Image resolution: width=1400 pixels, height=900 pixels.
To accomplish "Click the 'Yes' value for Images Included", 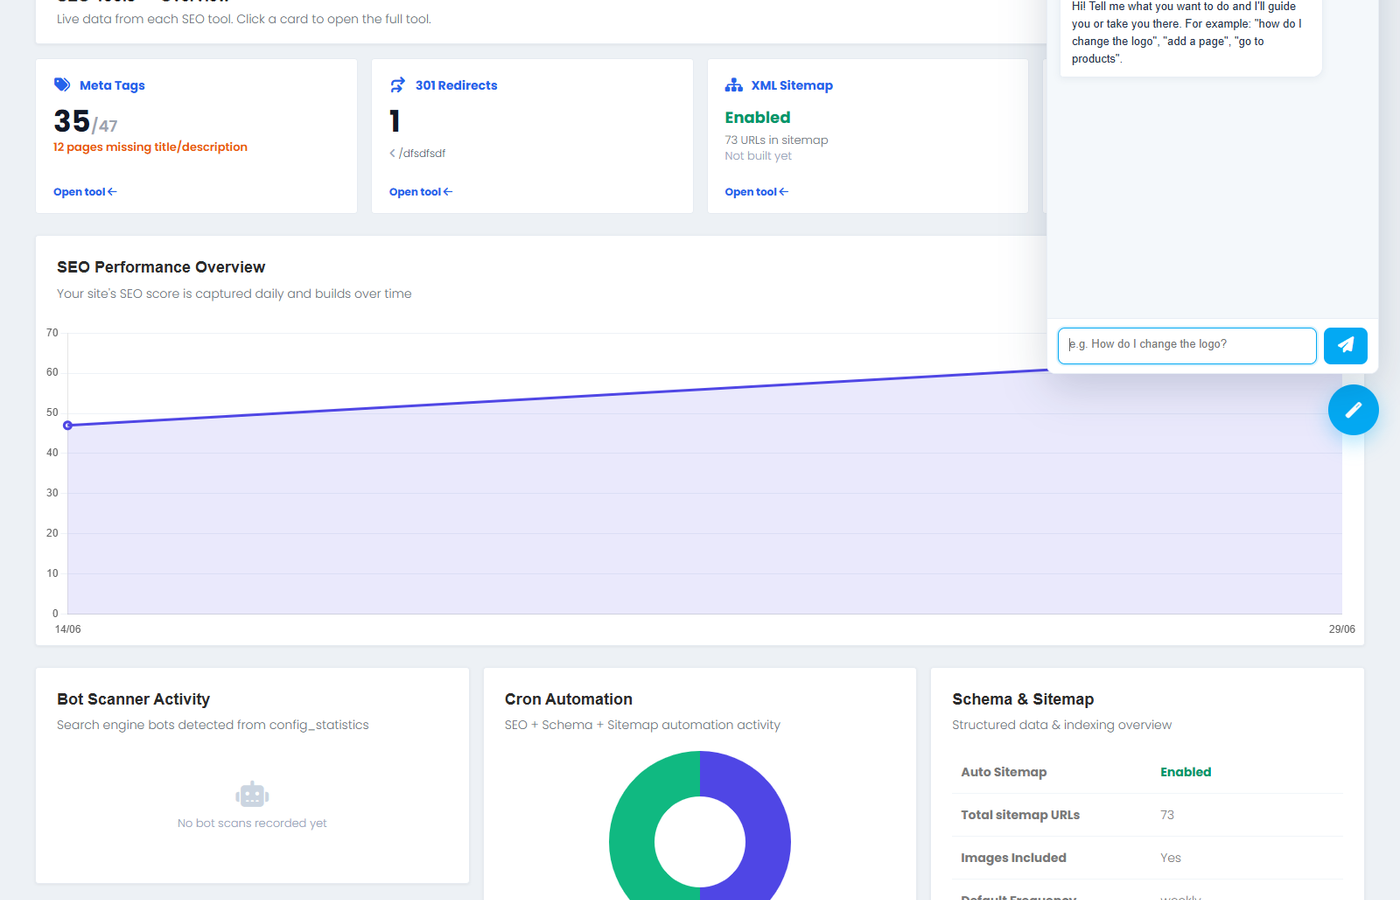I will point(1171,858).
